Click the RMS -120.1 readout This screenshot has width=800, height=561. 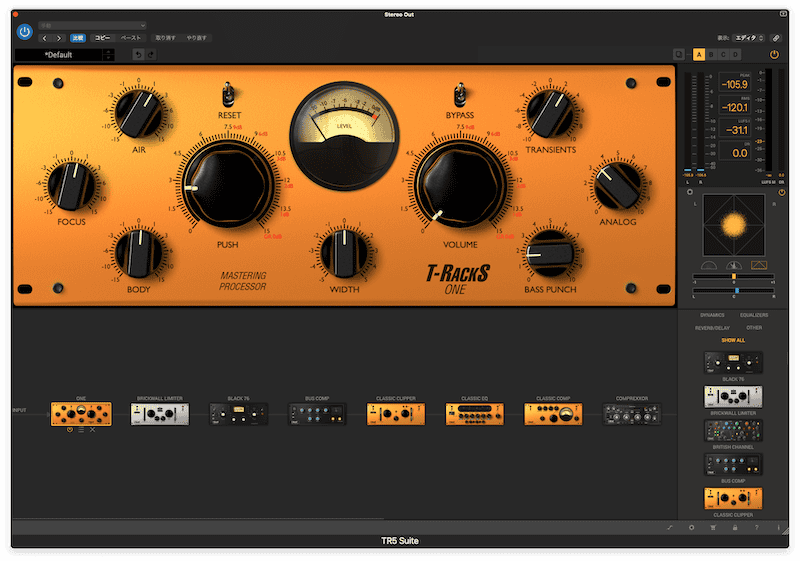pyautogui.click(x=735, y=106)
